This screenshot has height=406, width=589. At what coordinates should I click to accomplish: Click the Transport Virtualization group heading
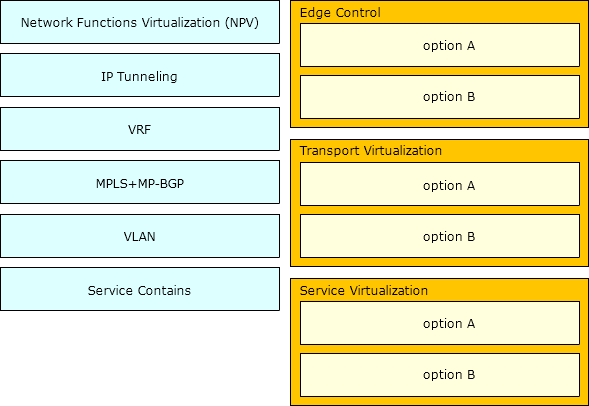370,151
